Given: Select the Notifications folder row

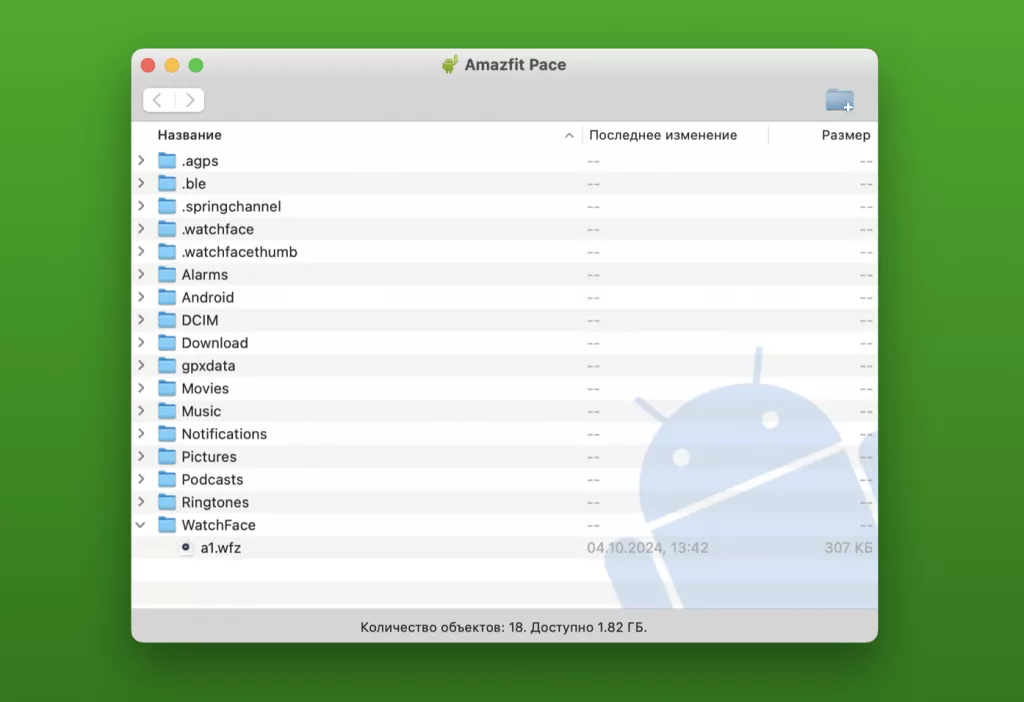Looking at the screenshot, I should 224,434.
